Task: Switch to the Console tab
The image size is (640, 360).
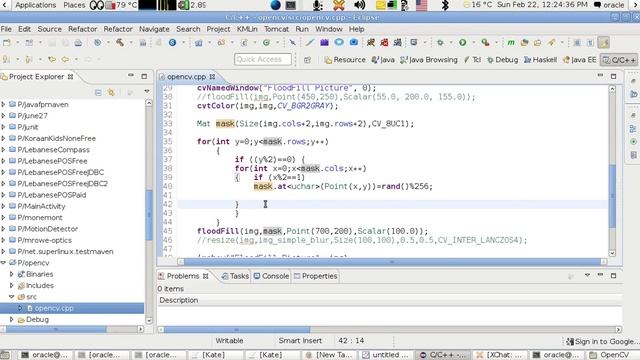Action: click(271, 276)
